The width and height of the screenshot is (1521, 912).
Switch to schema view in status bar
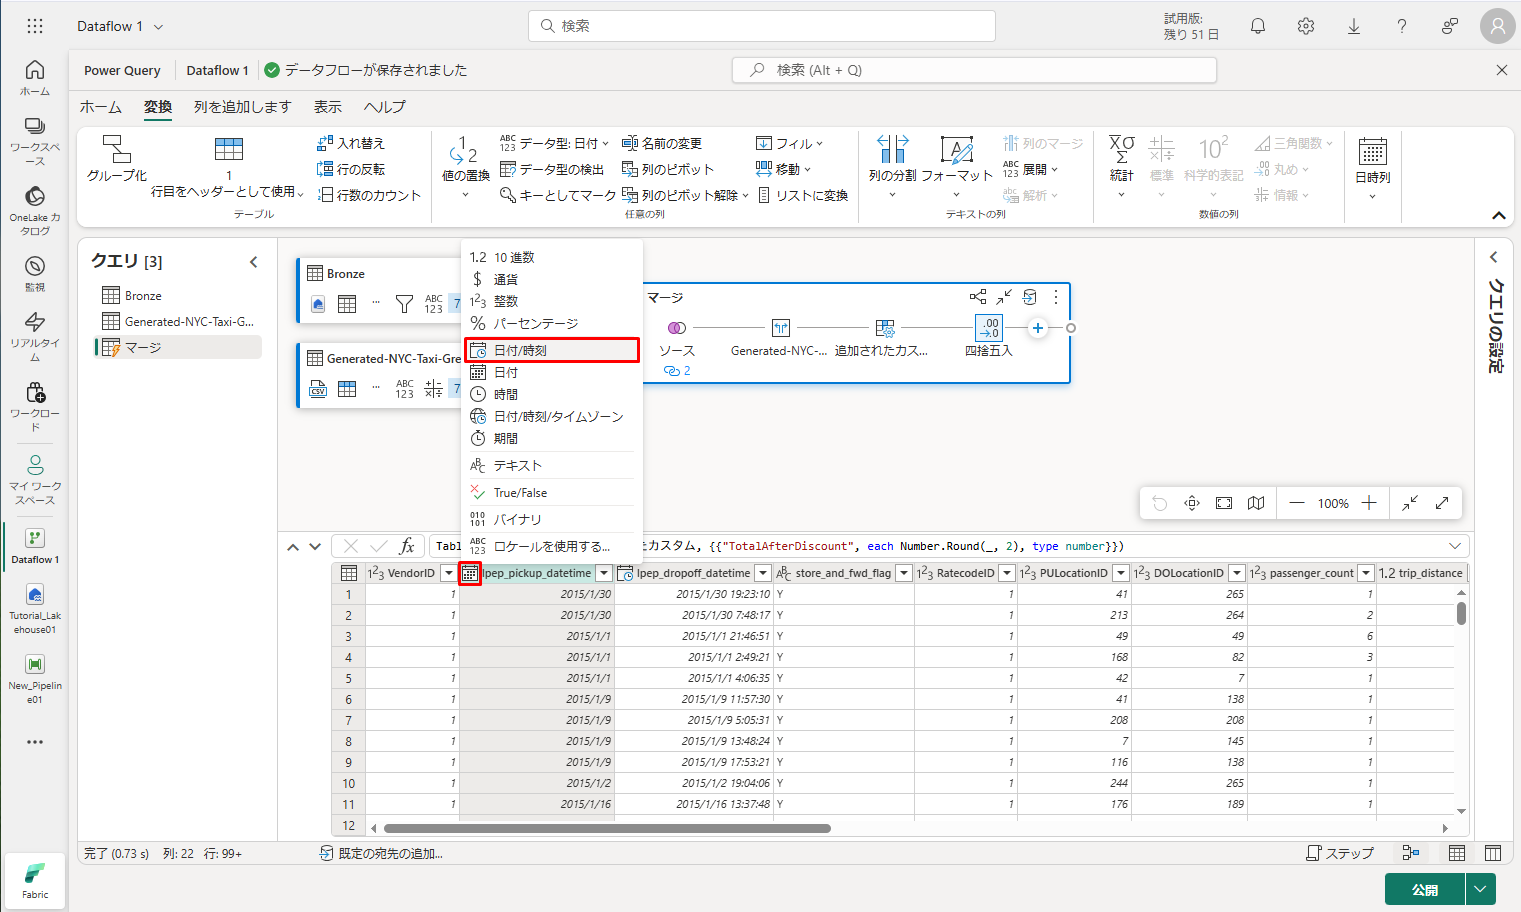(x=1493, y=853)
